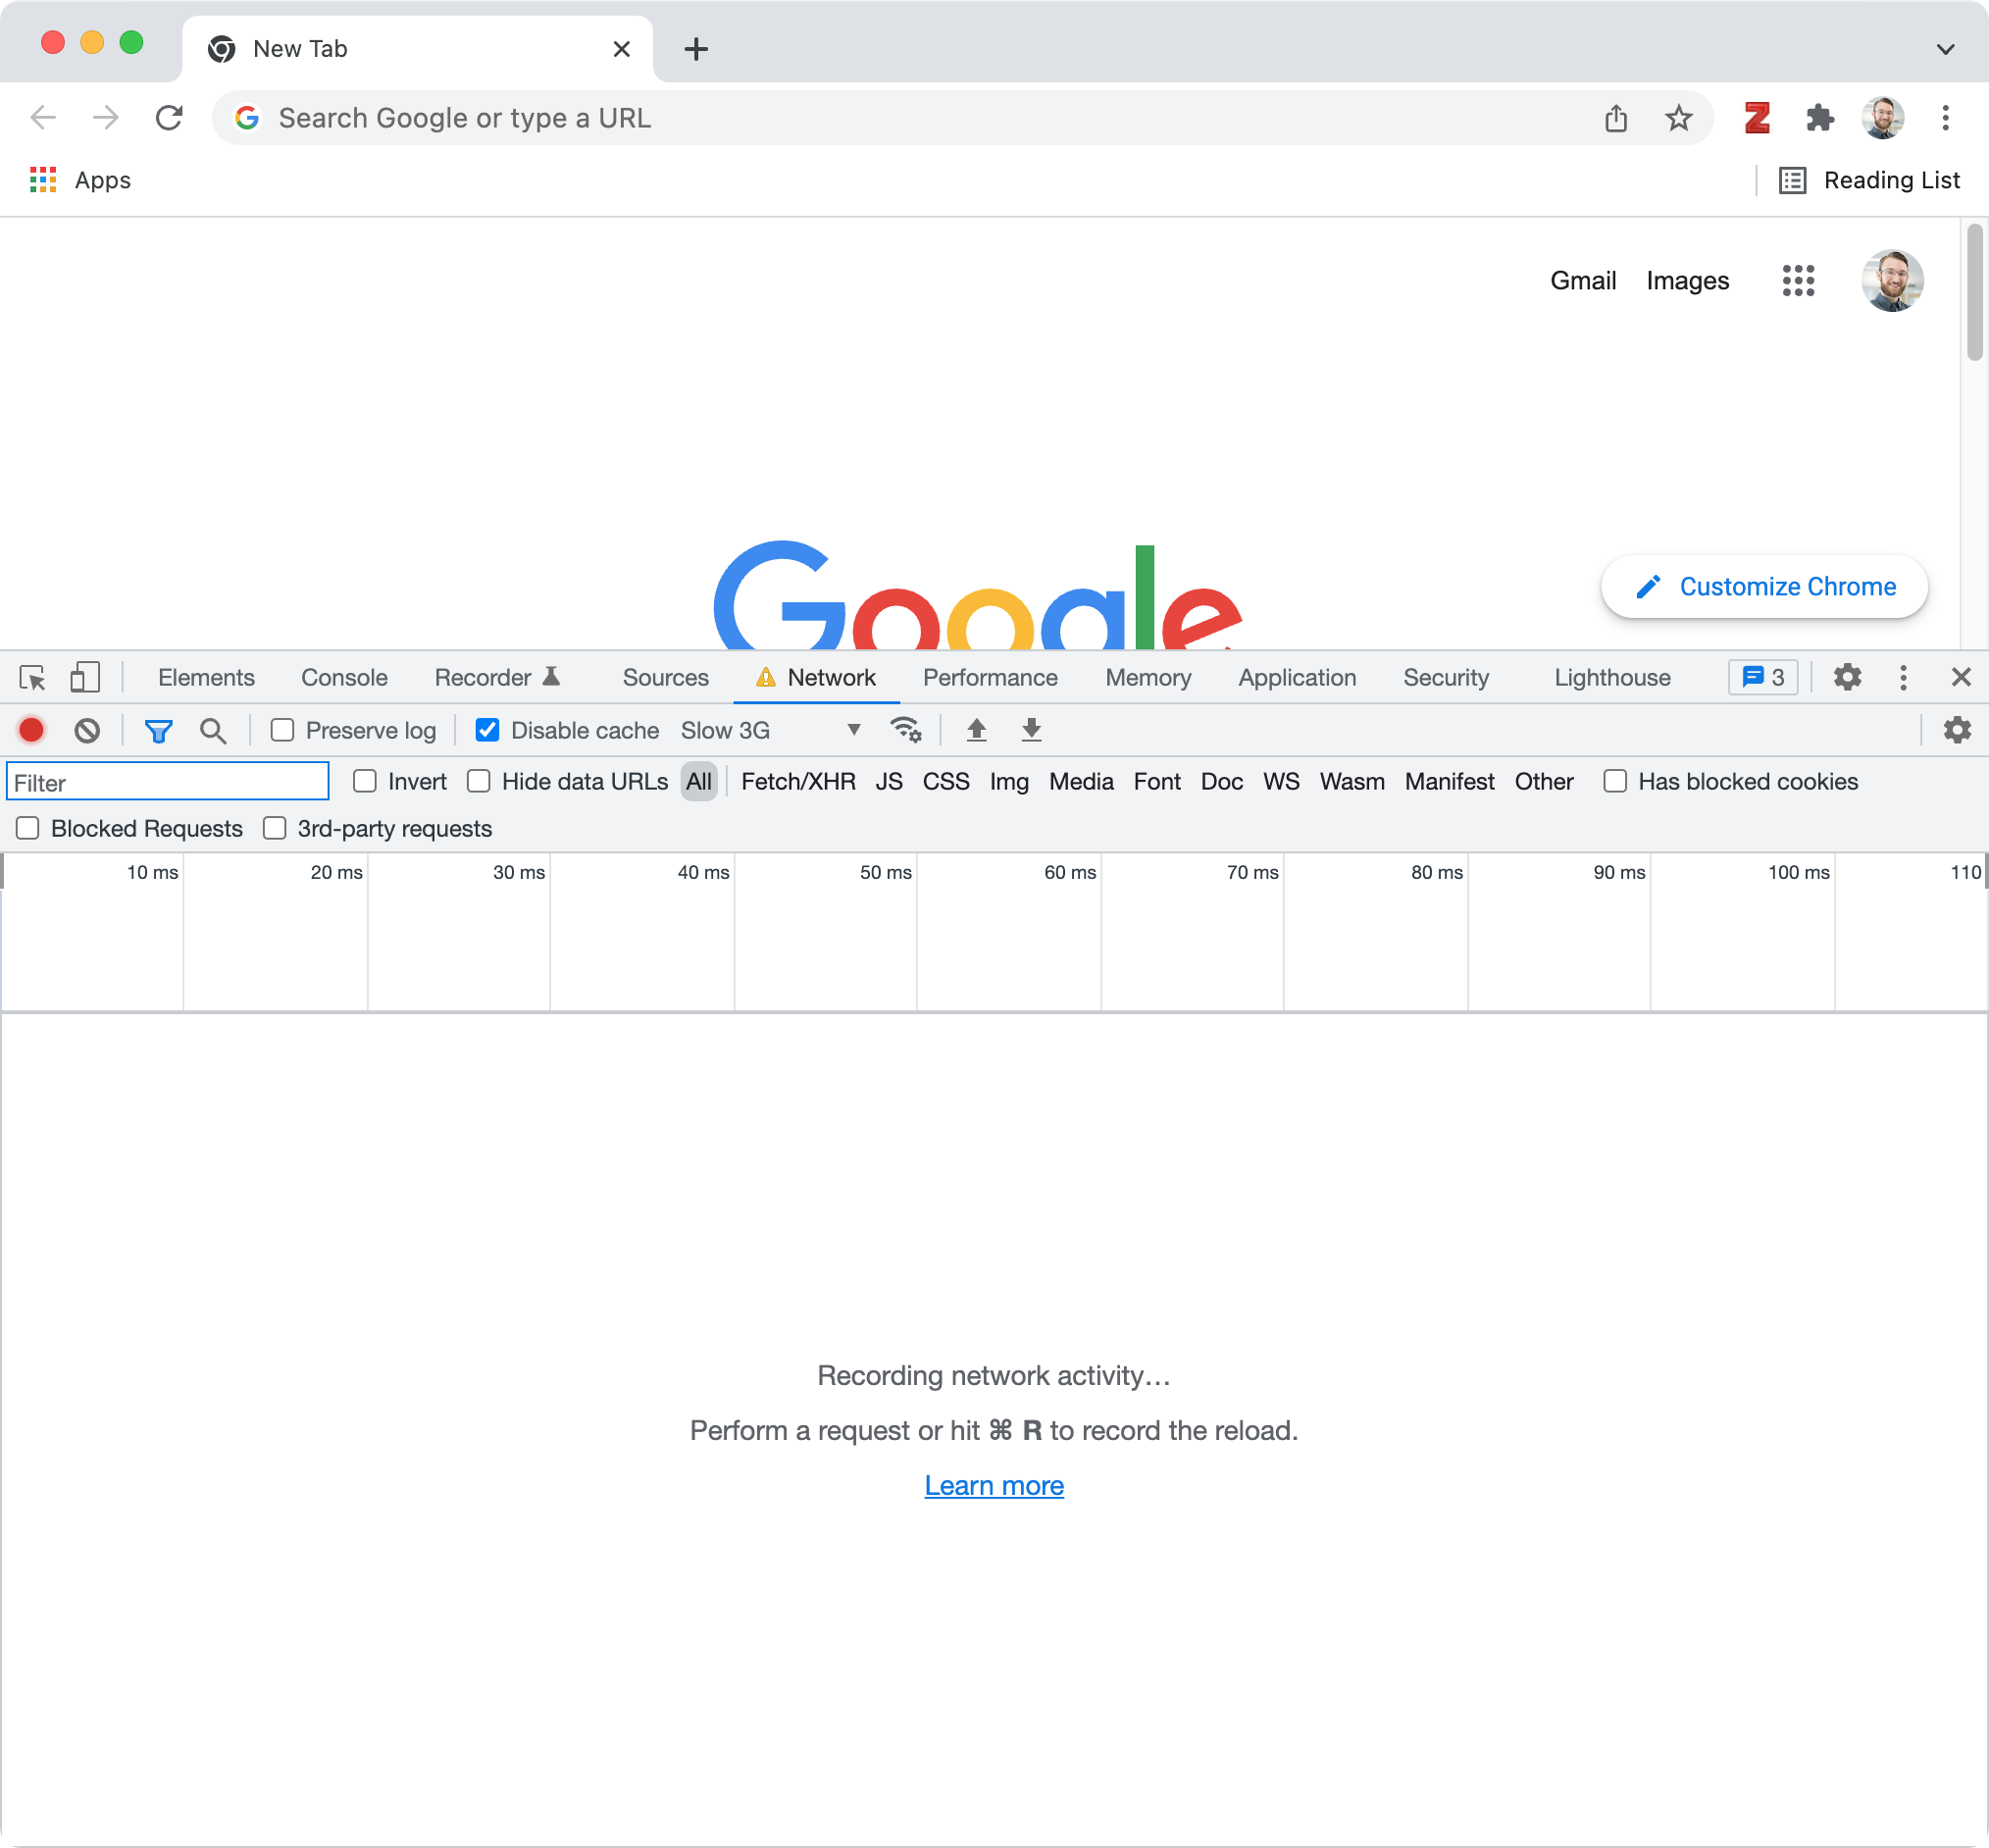Check 3rd-party requests
Screen dimensions: 1989x1848
click(275, 829)
